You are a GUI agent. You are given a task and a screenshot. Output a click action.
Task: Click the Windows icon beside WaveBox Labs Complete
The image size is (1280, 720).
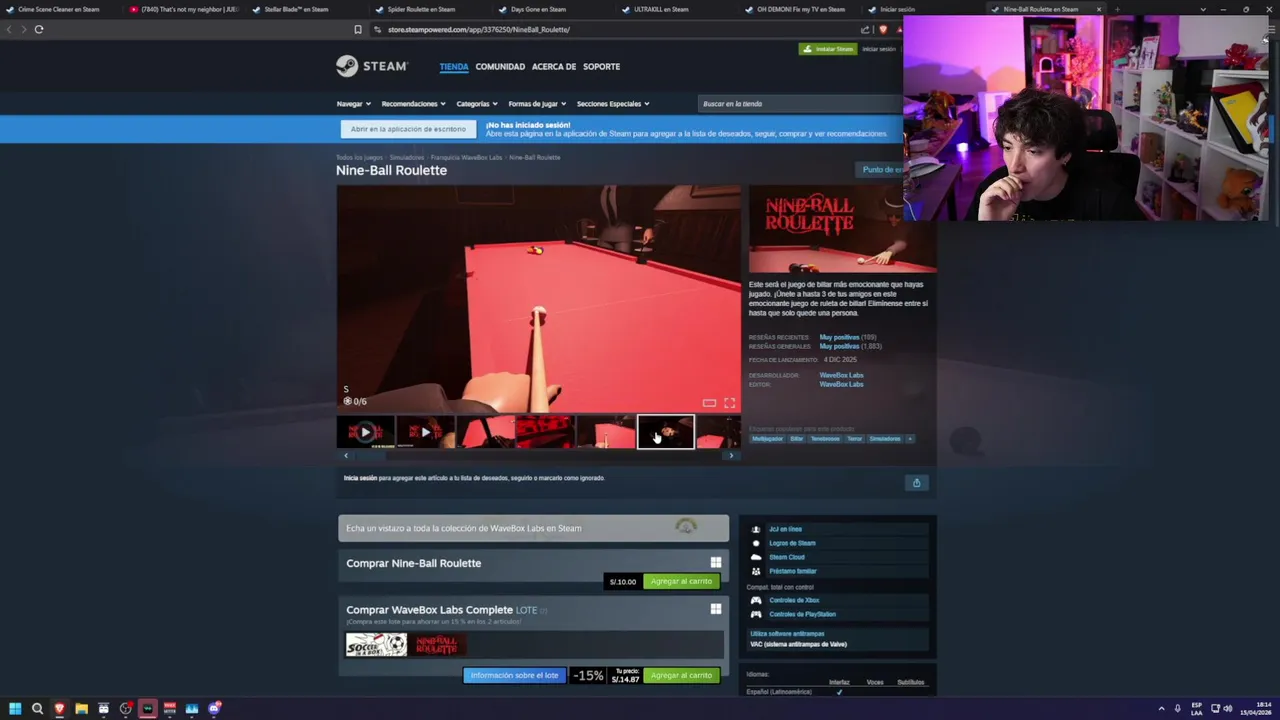click(x=715, y=609)
